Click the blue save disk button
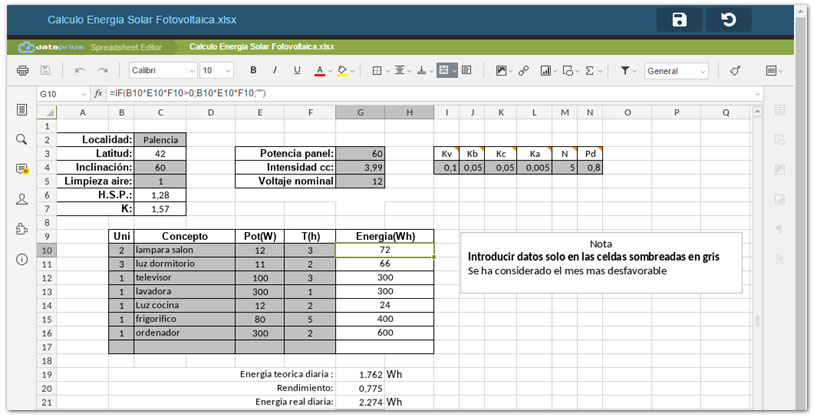Image resolution: width=814 pixels, height=419 pixels. 679,20
